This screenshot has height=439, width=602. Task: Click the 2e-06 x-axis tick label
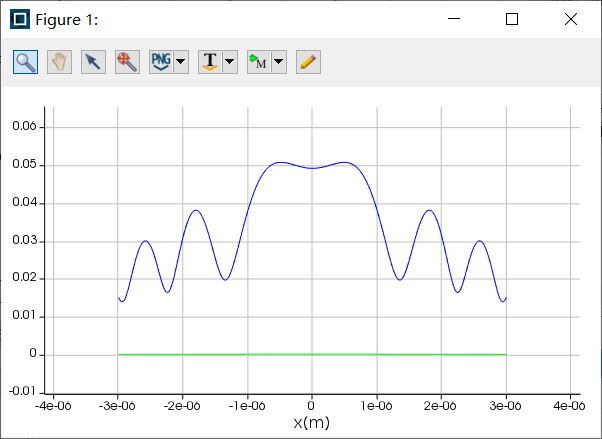(441, 406)
